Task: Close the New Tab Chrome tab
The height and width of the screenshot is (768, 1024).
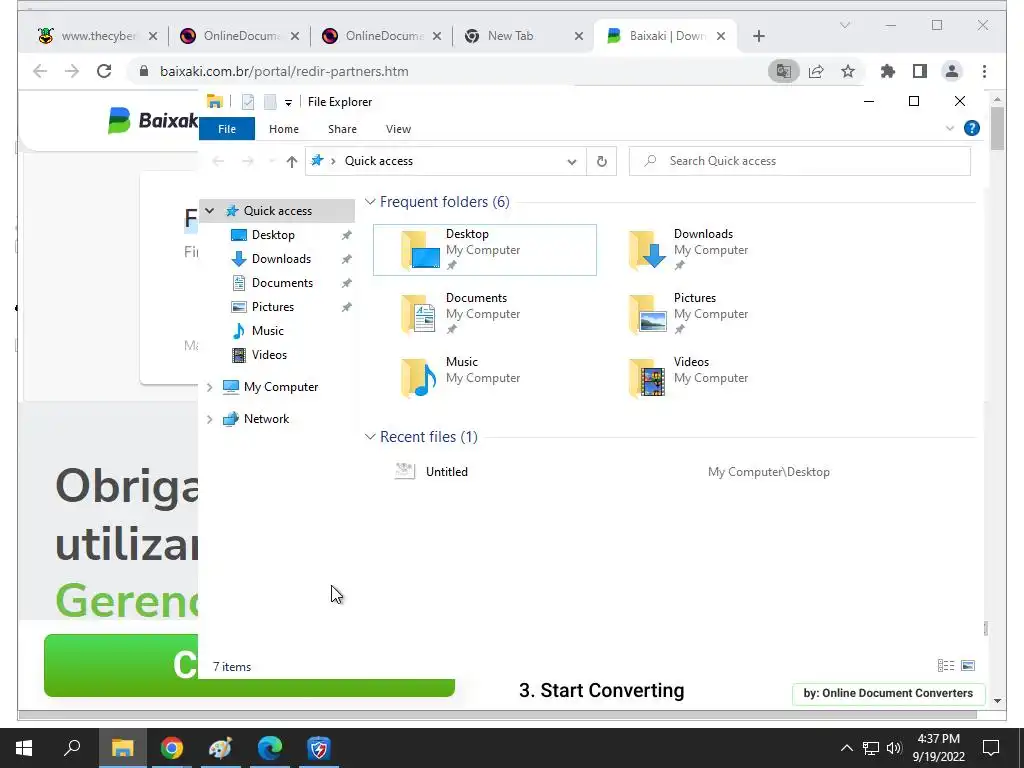Action: pyautogui.click(x=579, y=36)
